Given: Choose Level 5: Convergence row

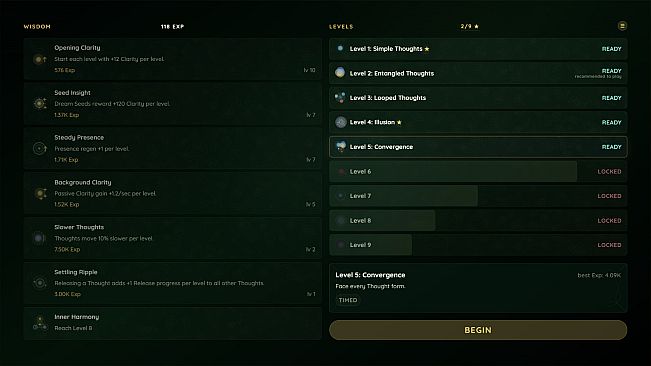Looking at the screenshot, I should tap(478, 146).
